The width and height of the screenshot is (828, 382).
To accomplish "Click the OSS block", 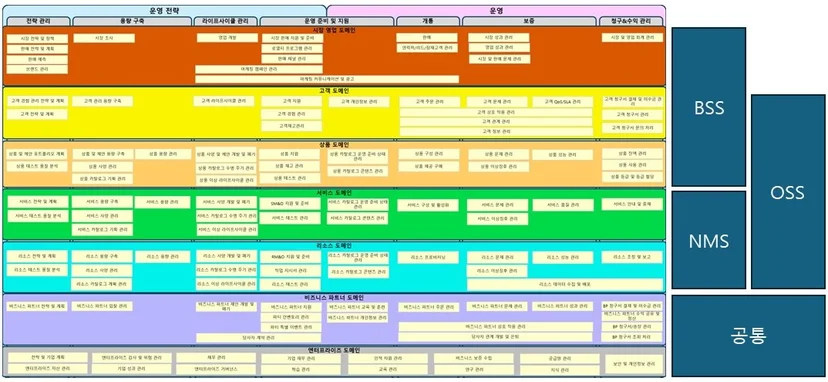I will click(787, 192).
